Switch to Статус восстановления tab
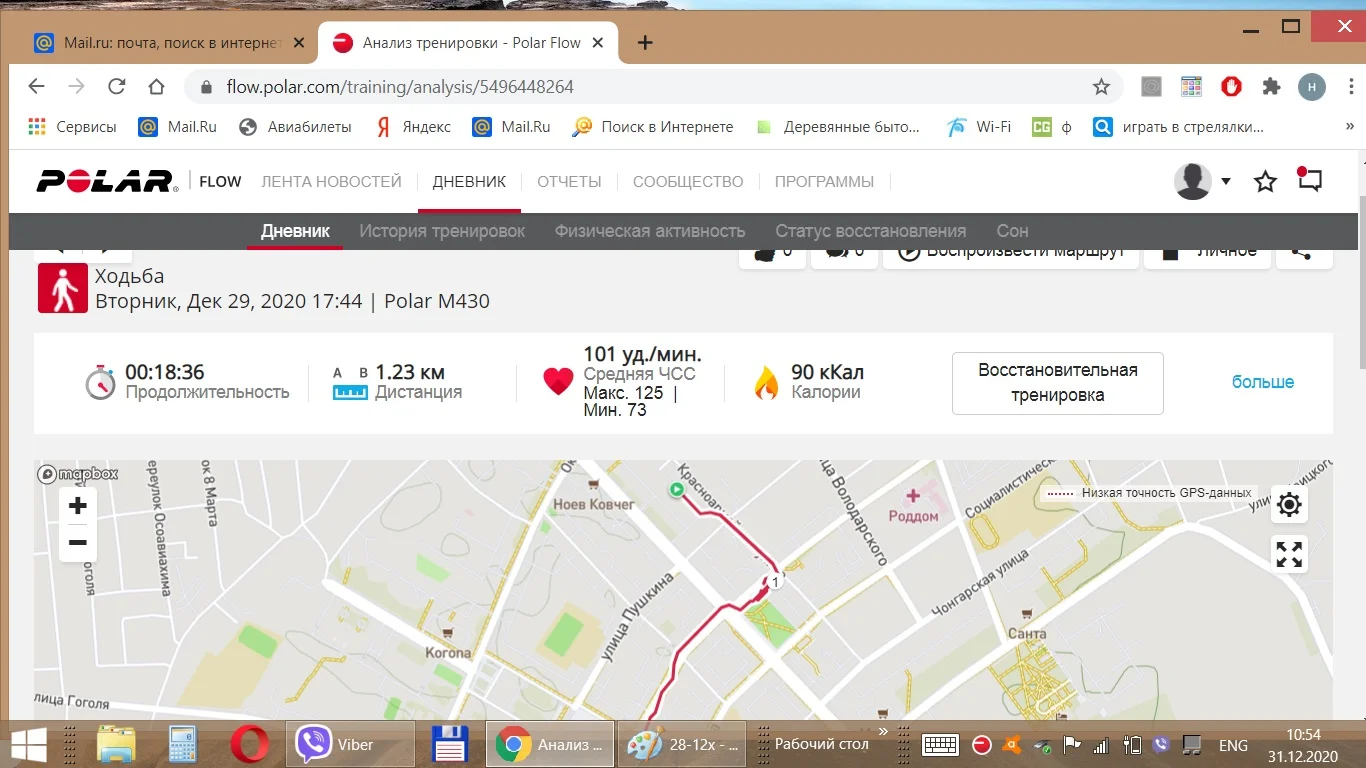Screen dimensions: 1366x768 pos(870,231)
